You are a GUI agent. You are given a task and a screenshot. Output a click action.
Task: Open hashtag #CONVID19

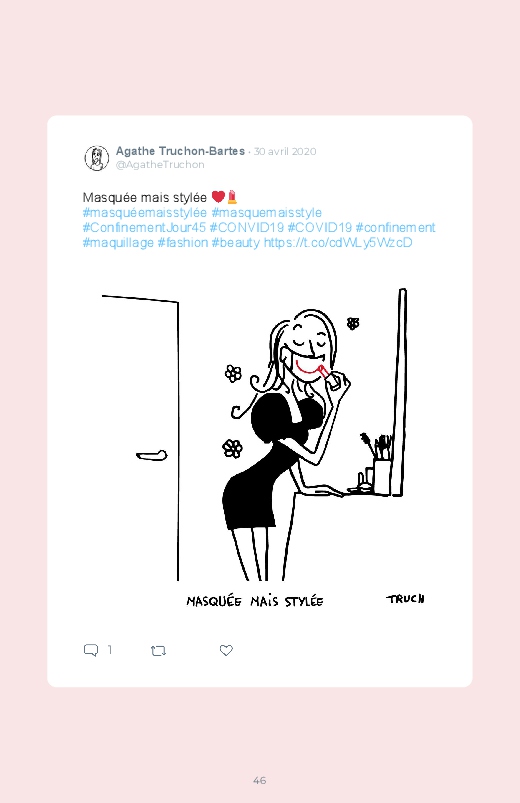(246, 227)
